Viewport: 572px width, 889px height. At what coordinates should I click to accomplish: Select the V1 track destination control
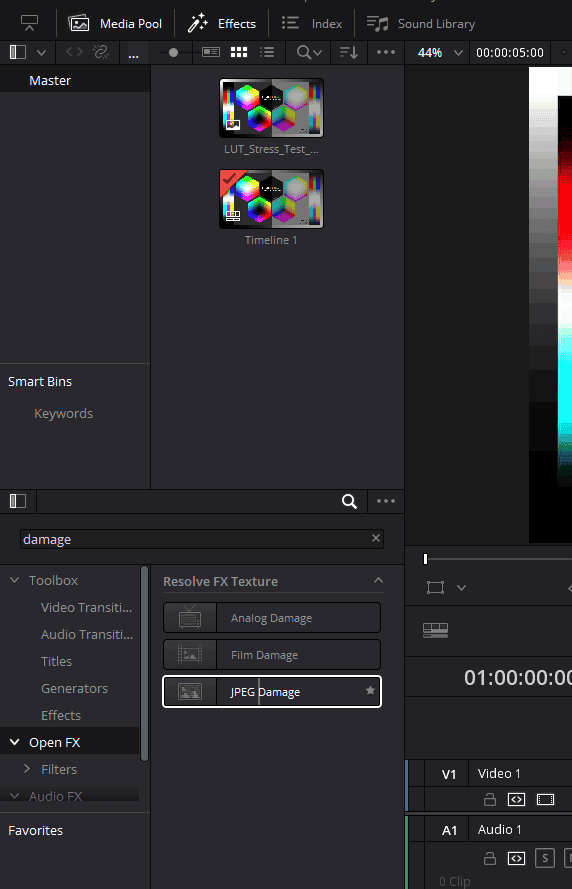(x=449, y=774)
